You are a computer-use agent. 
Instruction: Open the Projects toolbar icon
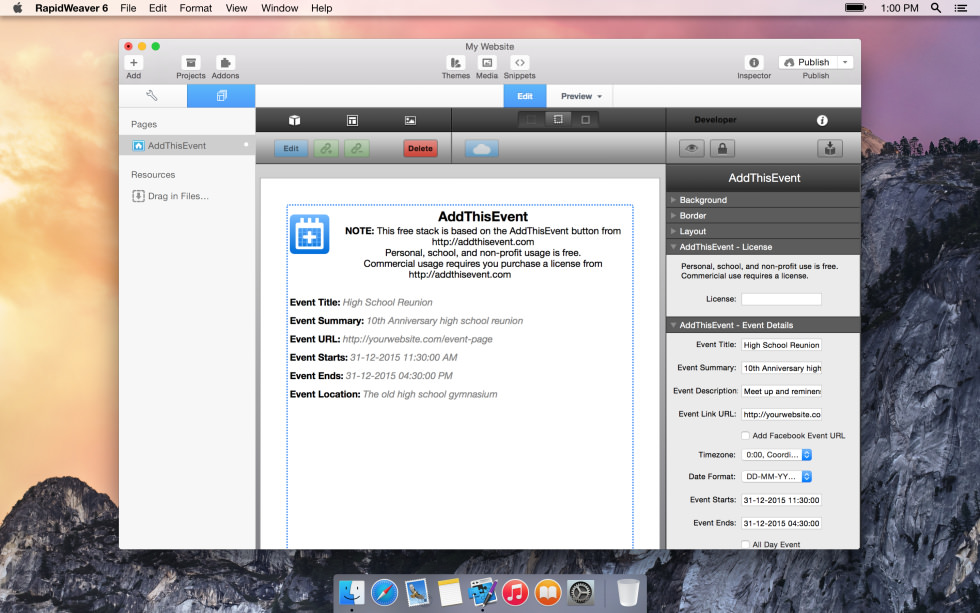[x=191, y=62]
